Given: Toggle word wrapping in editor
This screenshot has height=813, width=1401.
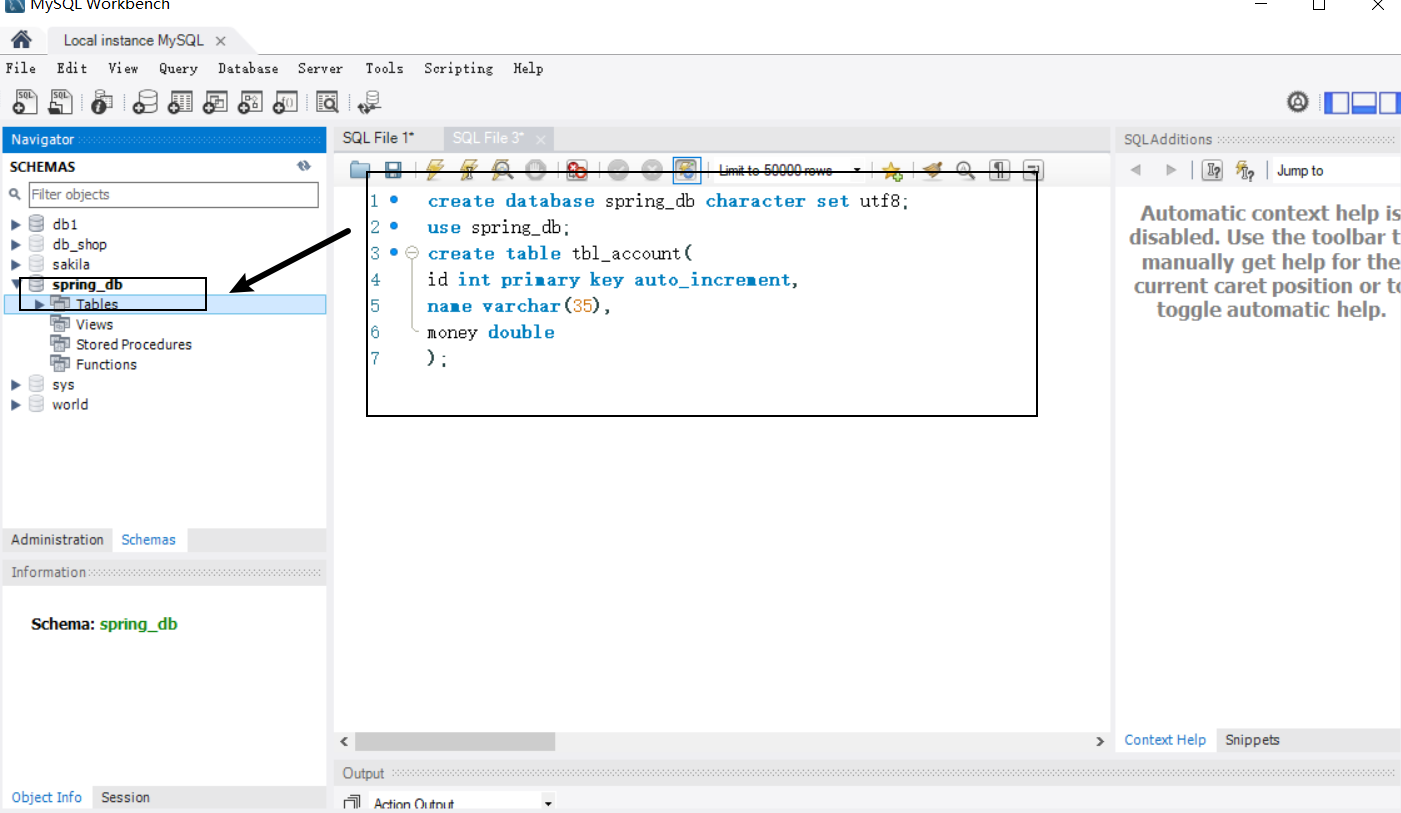Looking at the screenshot, I should coord(1033,170).
